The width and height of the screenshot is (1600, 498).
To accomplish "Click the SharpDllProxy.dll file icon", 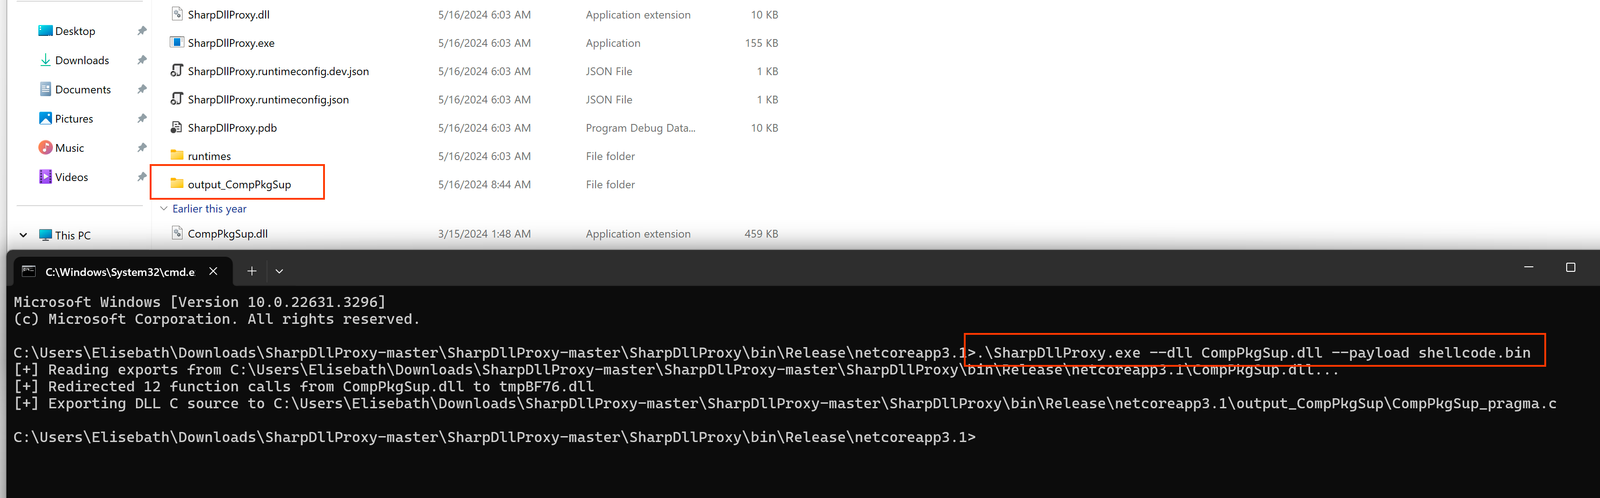I will pyautogui.click(x=177, y=14).
